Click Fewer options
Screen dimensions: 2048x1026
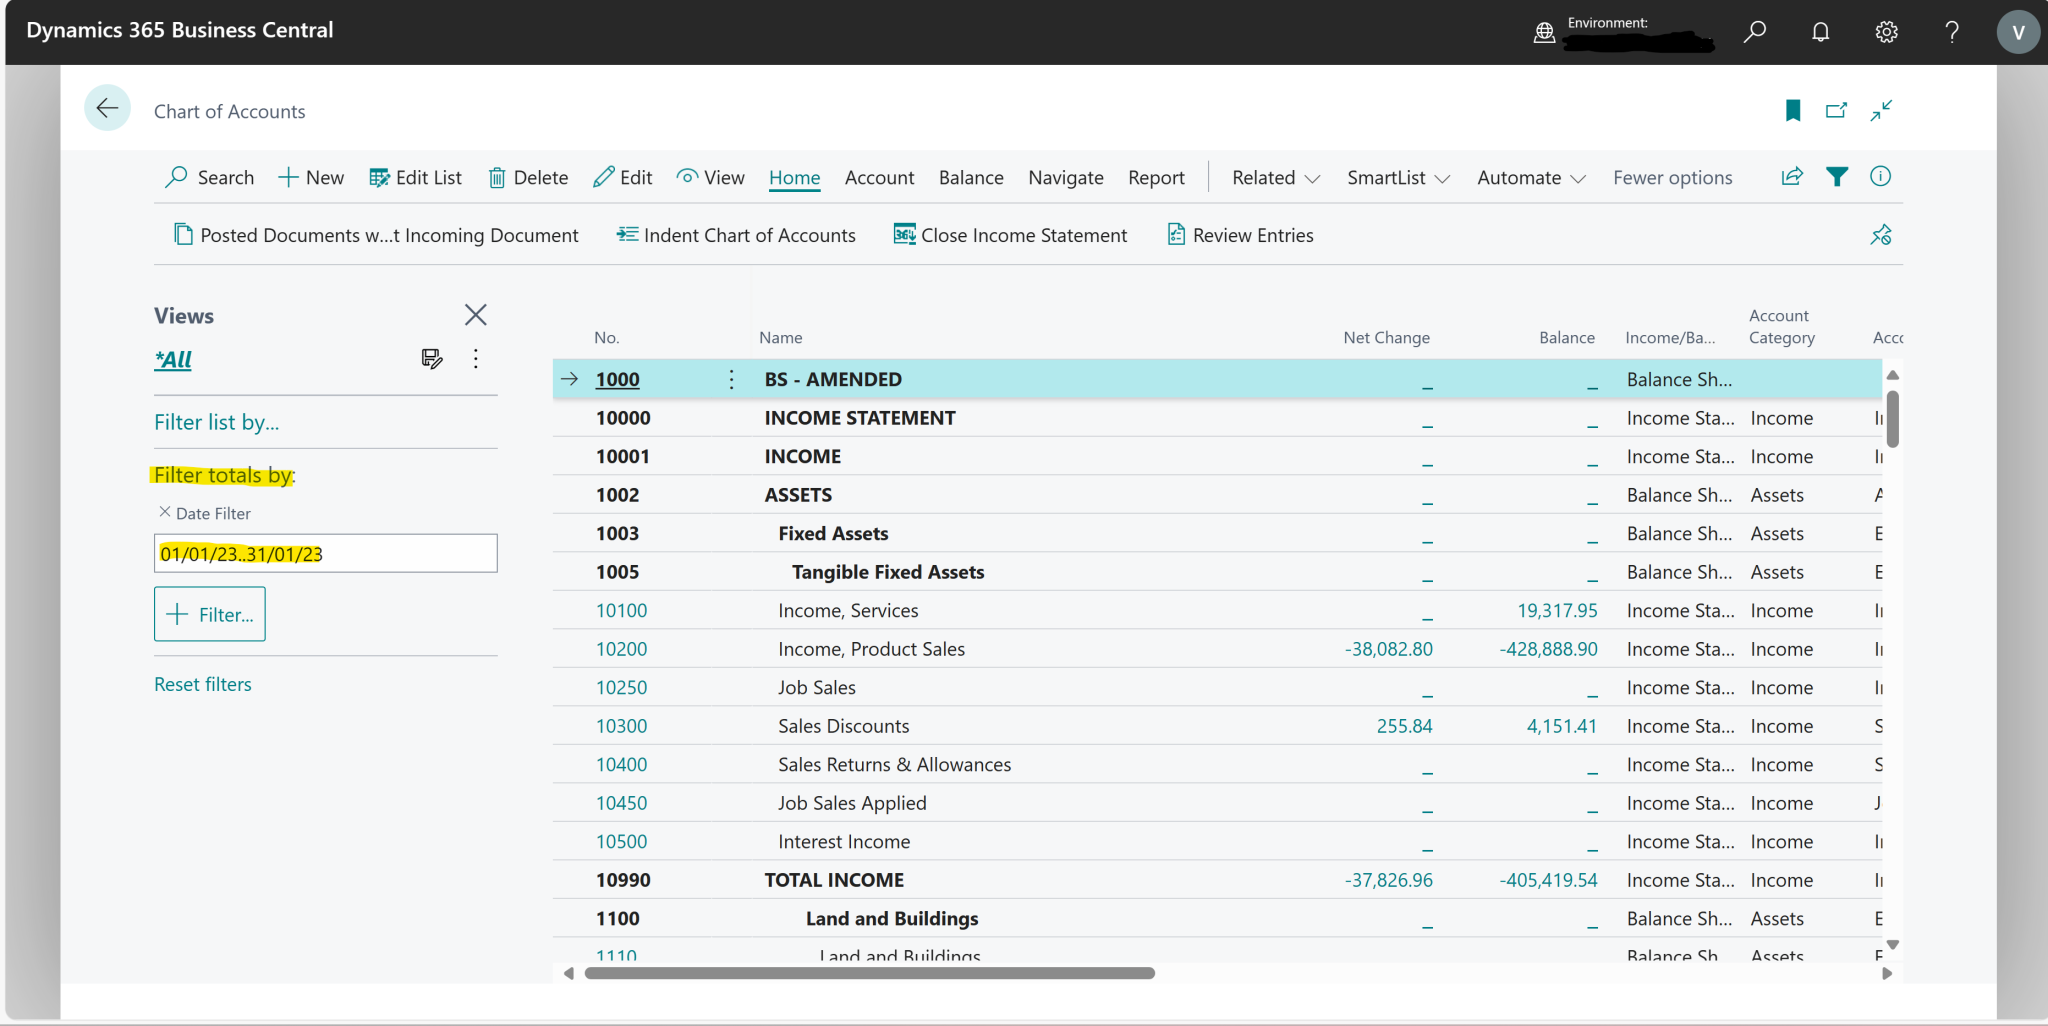point(1672,178)
